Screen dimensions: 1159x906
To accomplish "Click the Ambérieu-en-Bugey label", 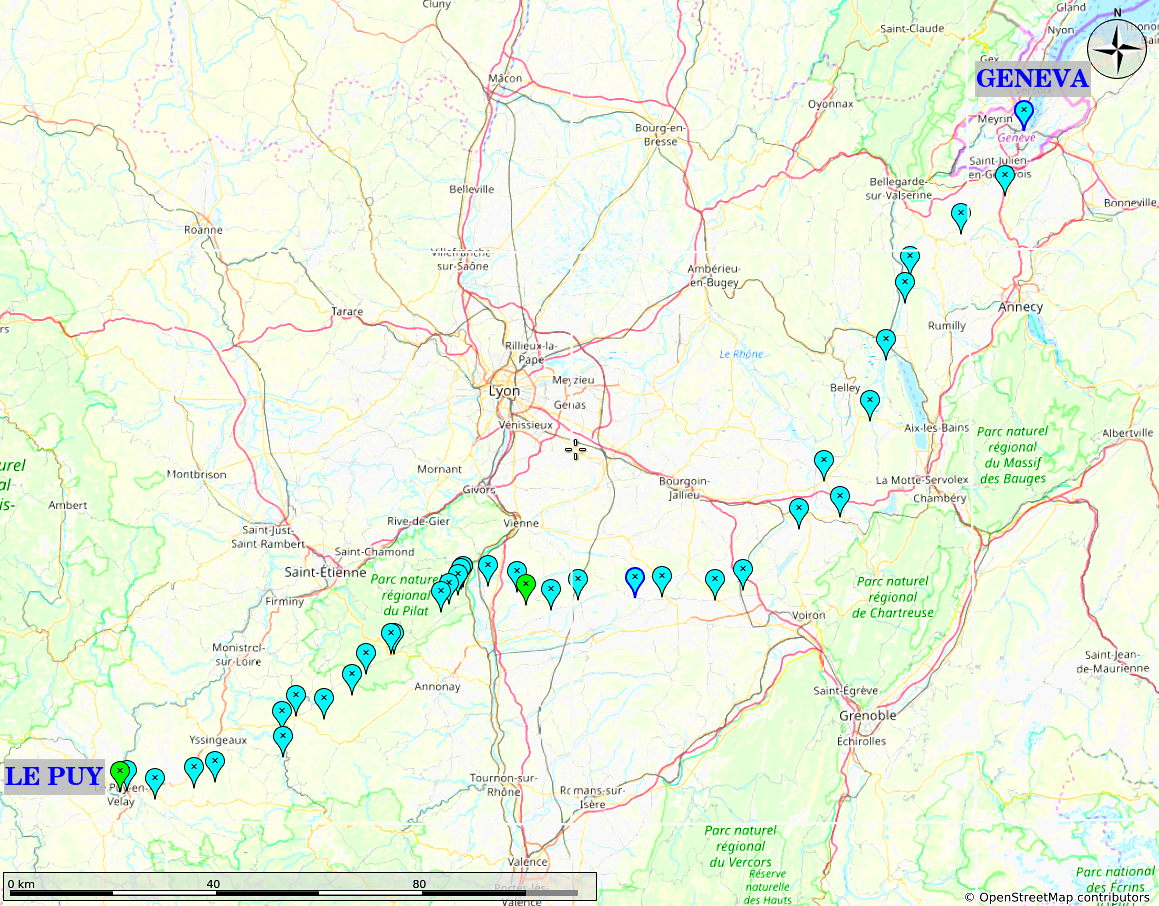I will [714, 276].
